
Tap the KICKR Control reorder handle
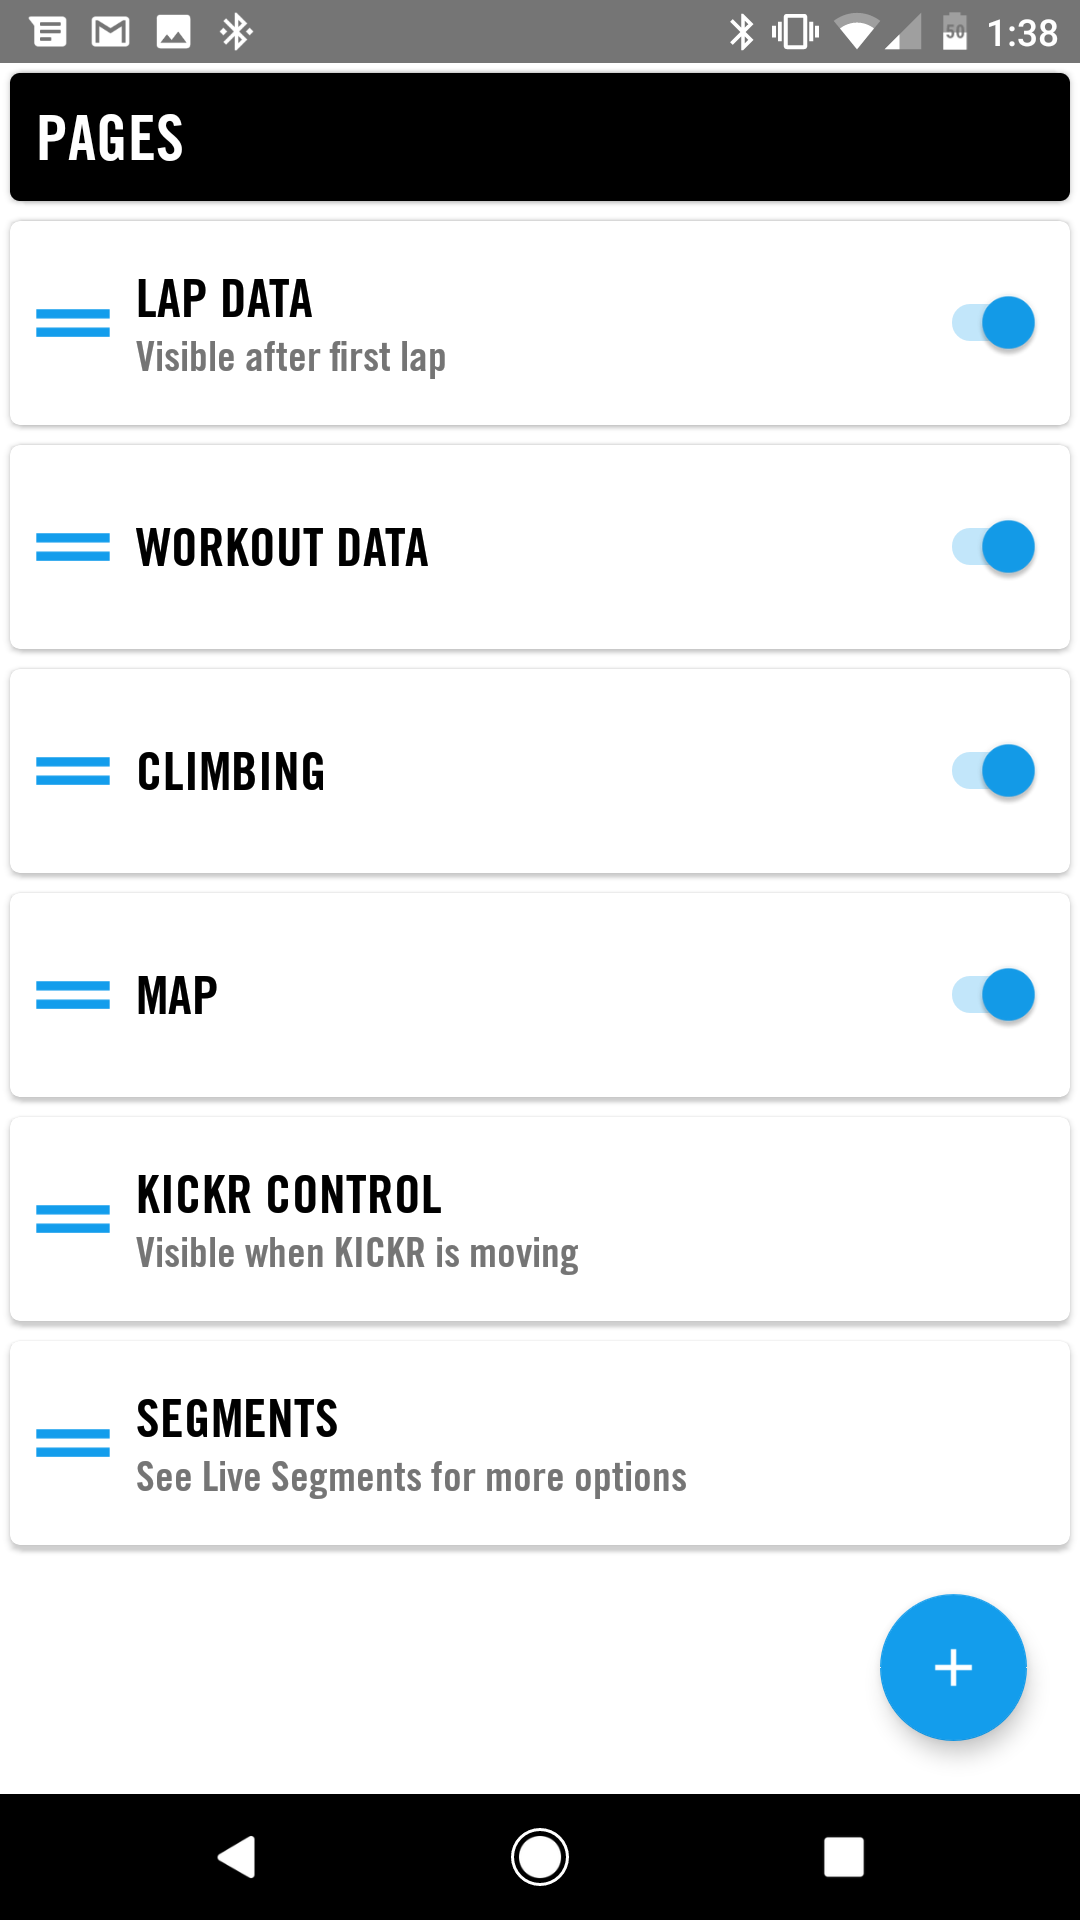(x=73, y=1219)
